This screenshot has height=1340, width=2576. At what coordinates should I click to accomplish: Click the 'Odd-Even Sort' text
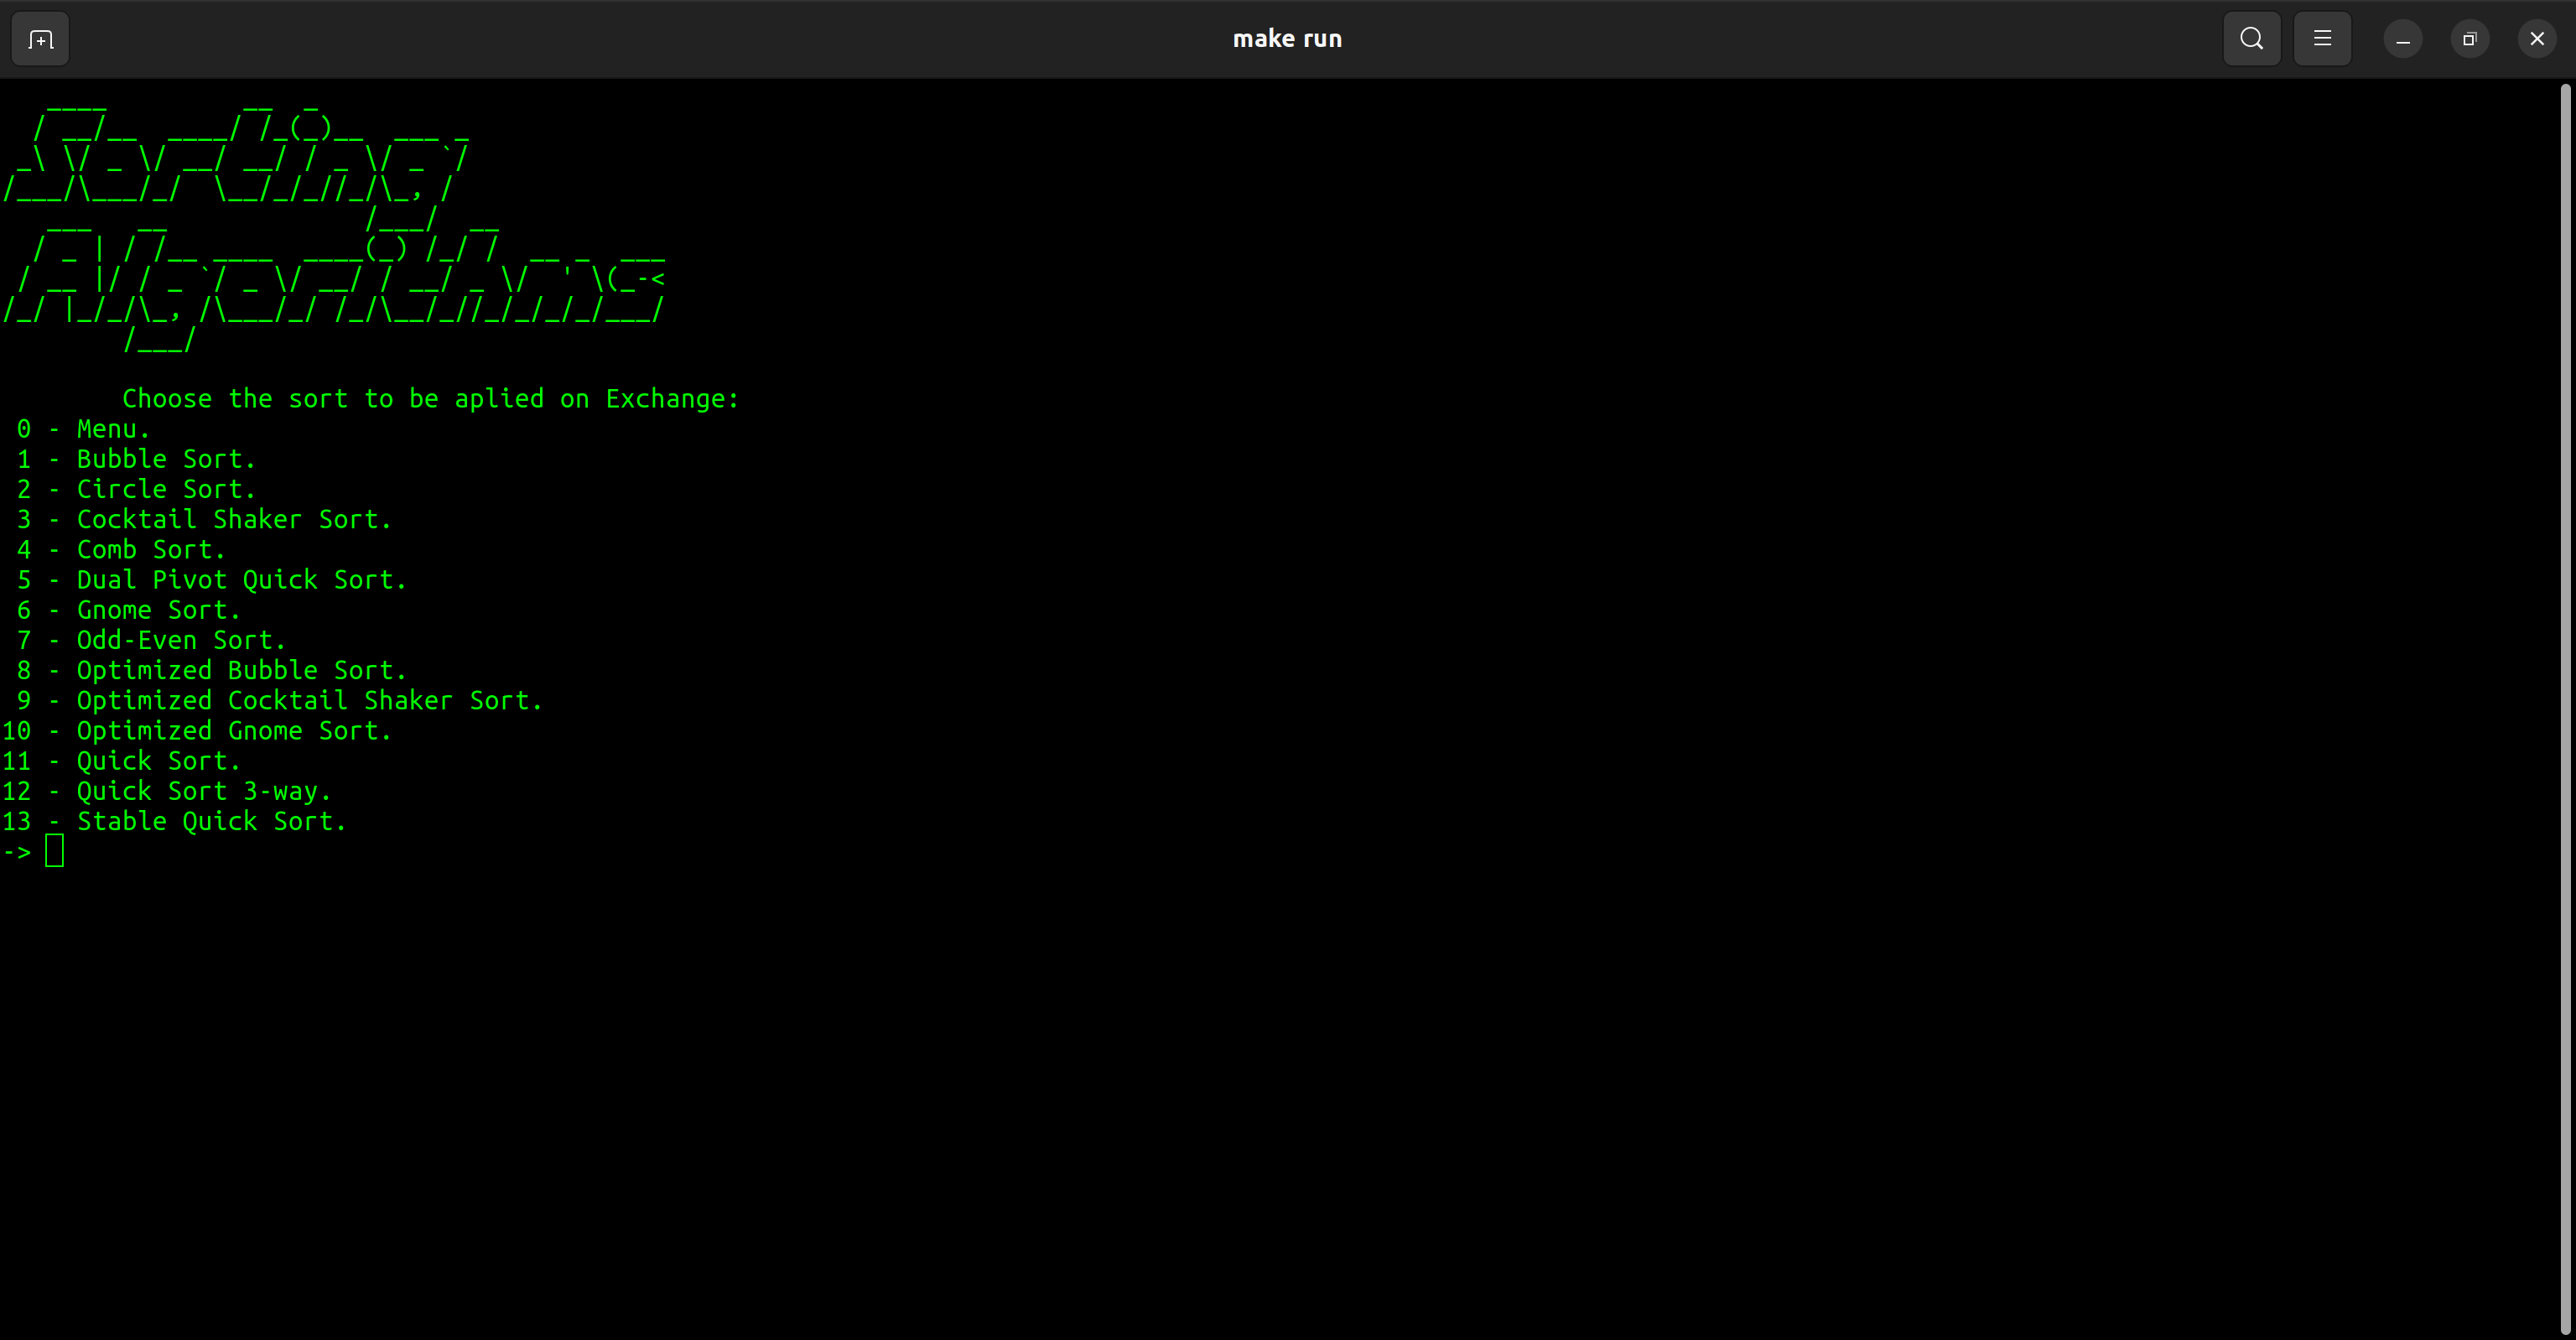click(181, 640)
